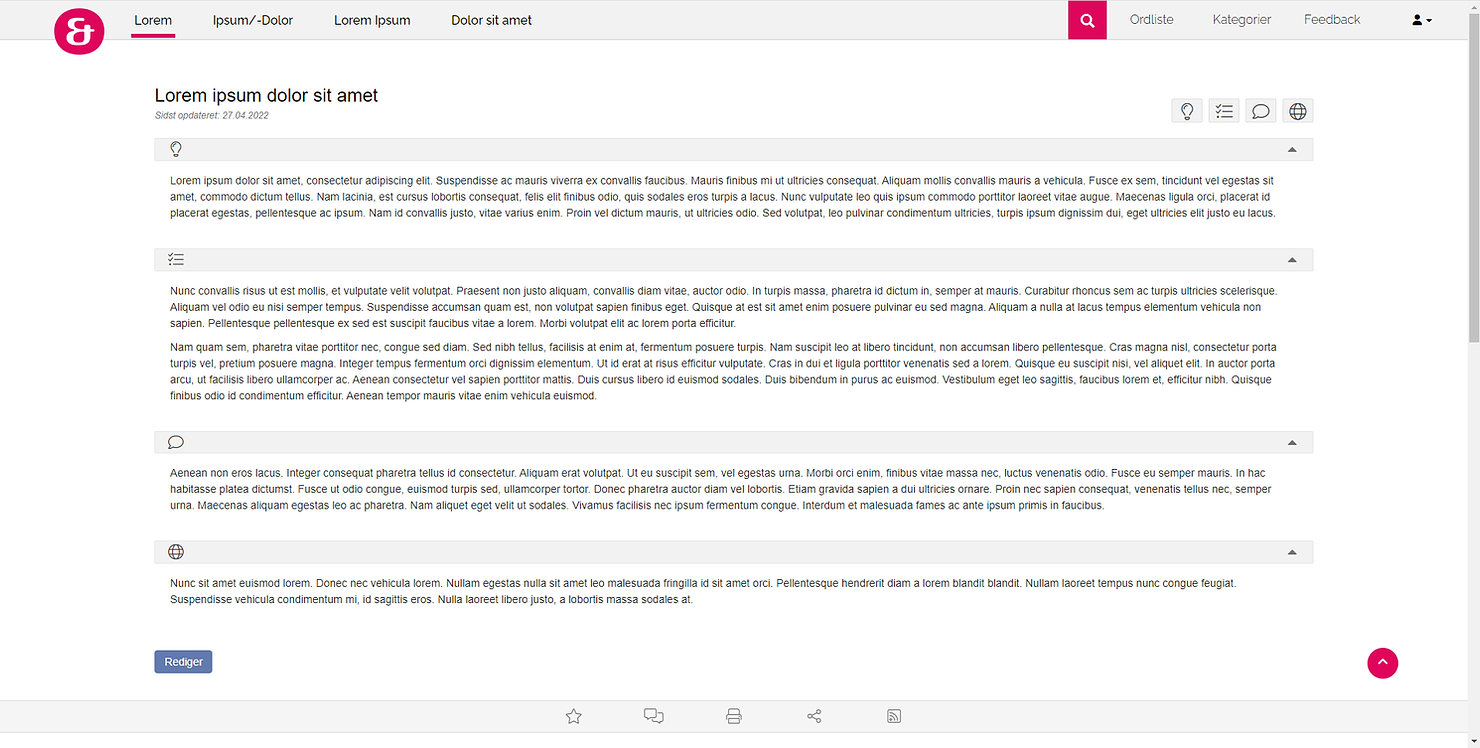
Task: Click the printer icon in the footer
Action: coord(734,716)
